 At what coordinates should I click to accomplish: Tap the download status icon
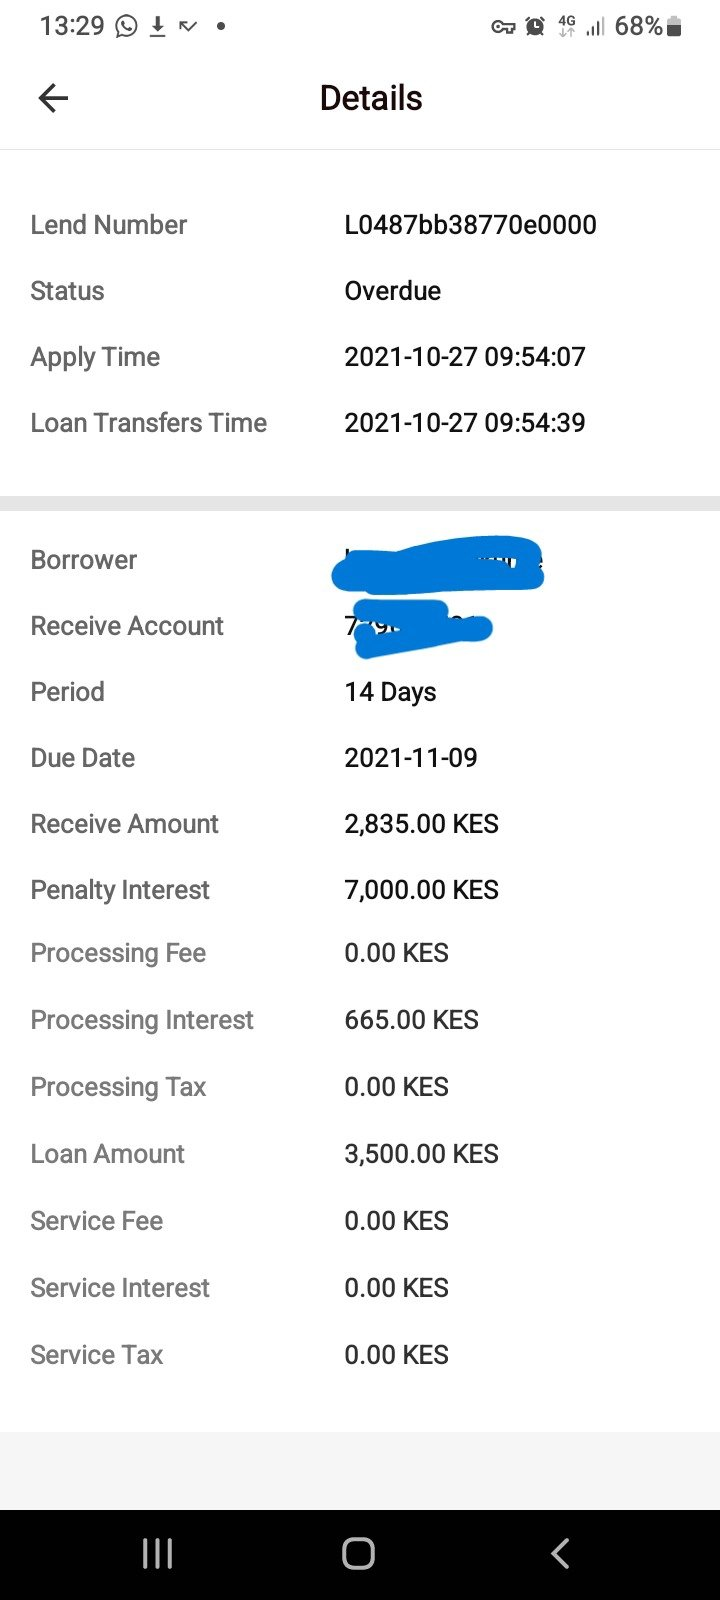click(x=157, y=26)
